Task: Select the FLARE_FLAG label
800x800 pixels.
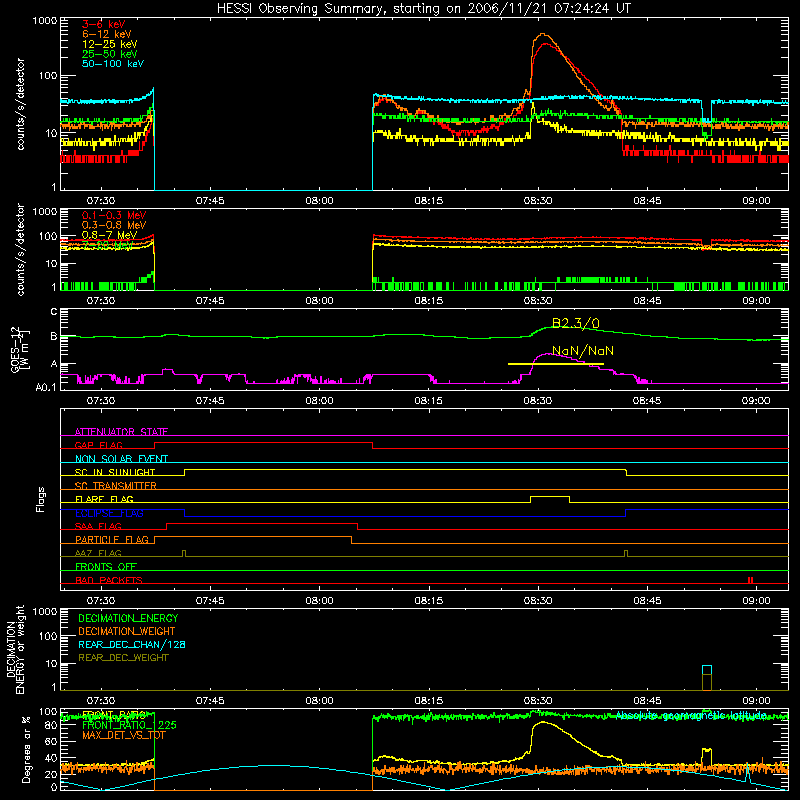Action: 104,499
